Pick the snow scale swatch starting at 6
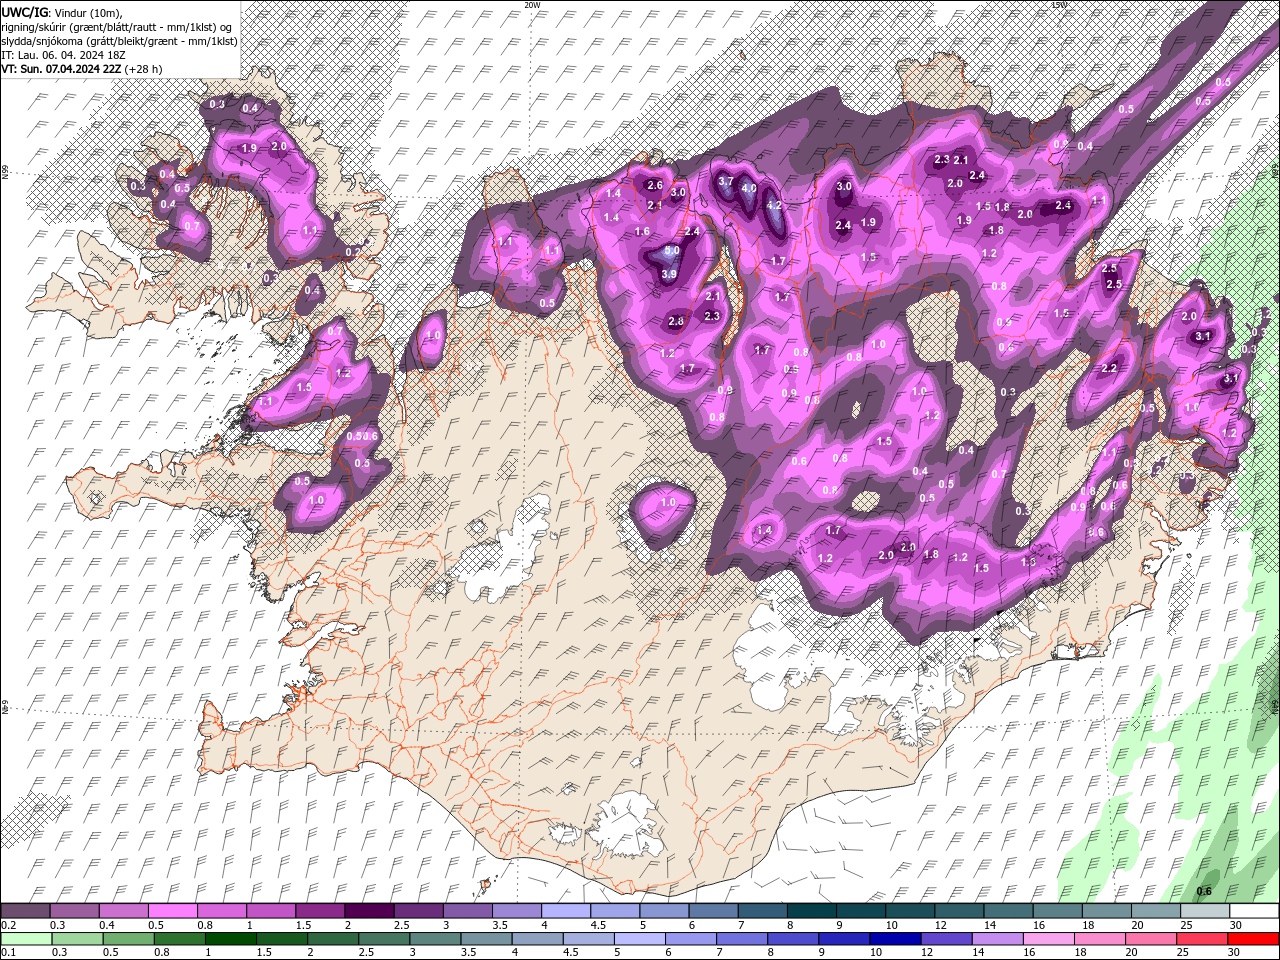The height and width of the screenshot is (960, 1280). click(x=712, y=911)
